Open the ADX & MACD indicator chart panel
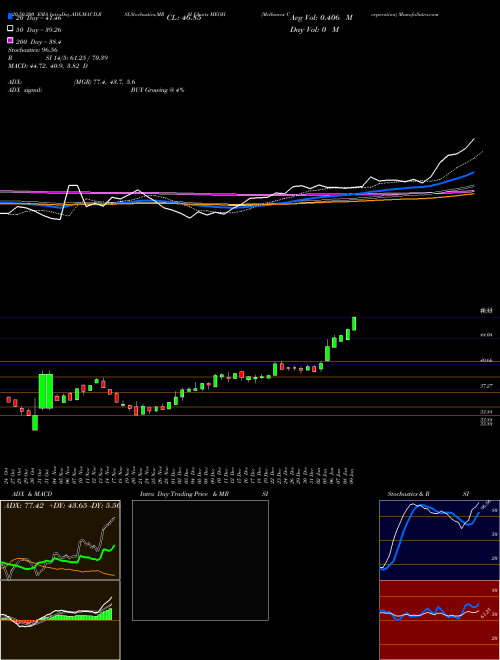The width and height of the screenshot is (500, 660). [60, 540]
